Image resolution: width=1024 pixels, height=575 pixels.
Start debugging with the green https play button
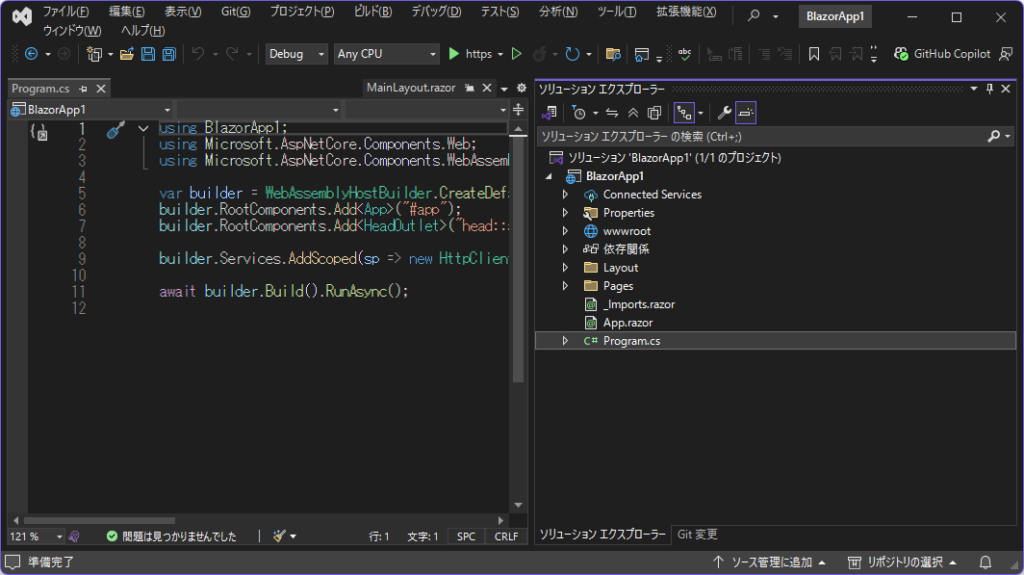[x=454, y=54]
